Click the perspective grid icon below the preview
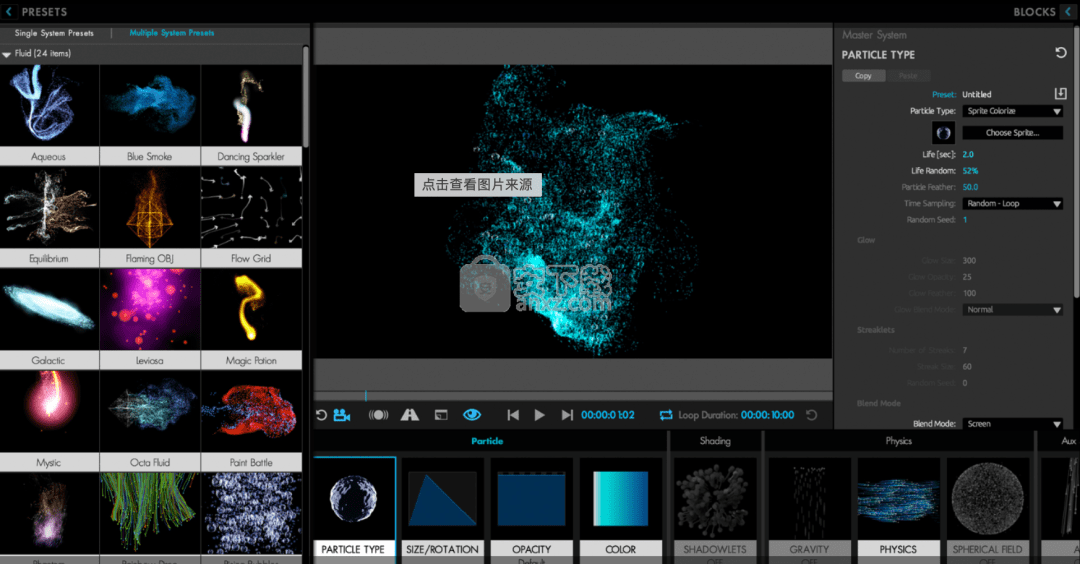This screenshot has height=564, width=1080. click(409, 415)
